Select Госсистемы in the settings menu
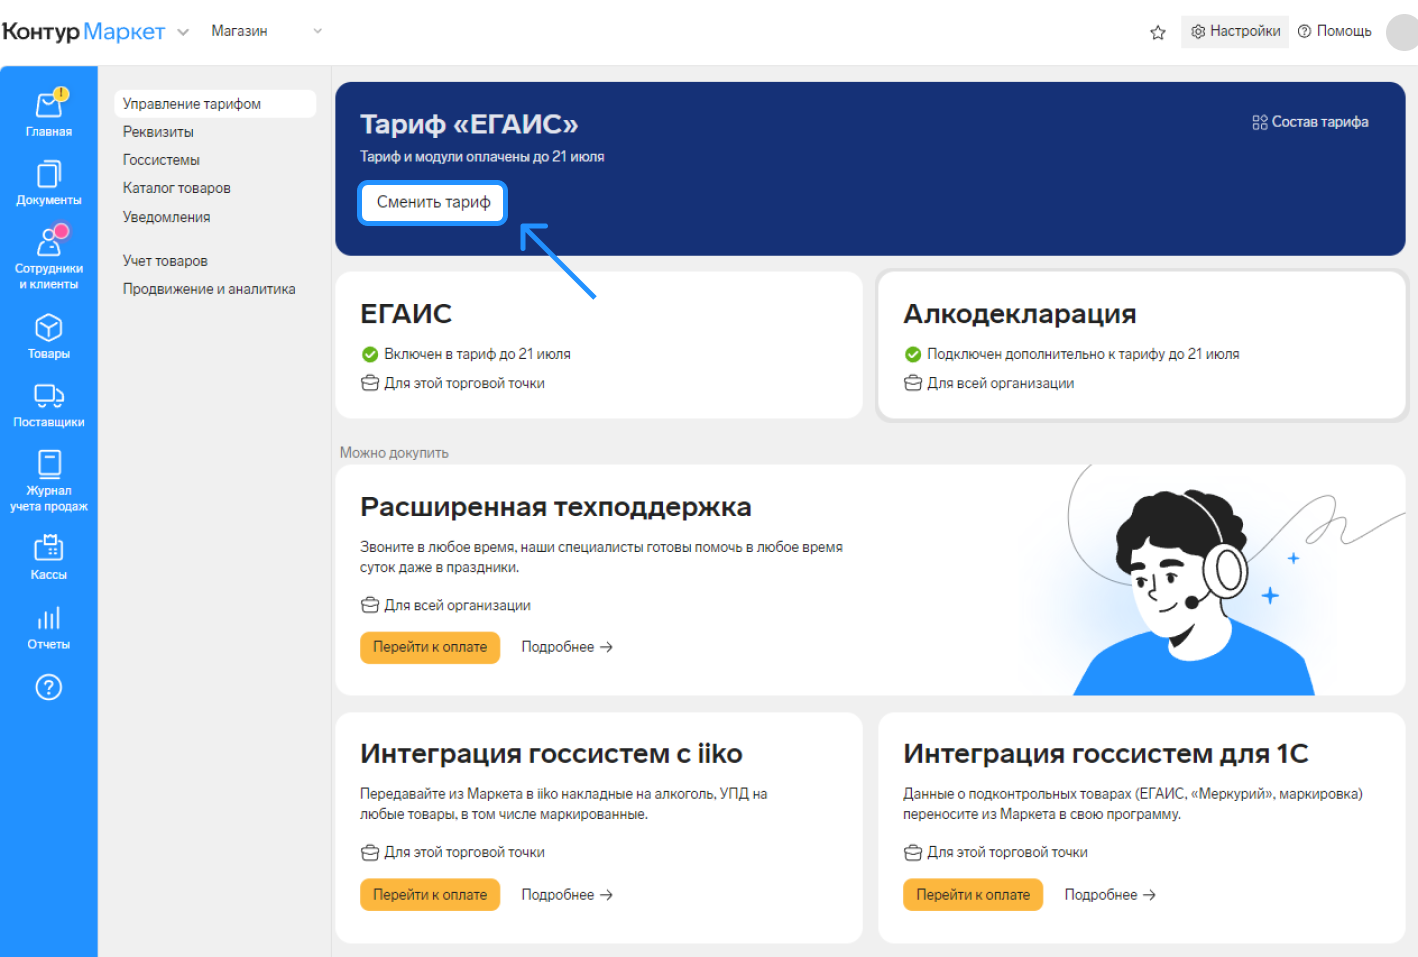Image resolution: width=1418 pixels, height=957 pixels. click(x=161, y=160)
